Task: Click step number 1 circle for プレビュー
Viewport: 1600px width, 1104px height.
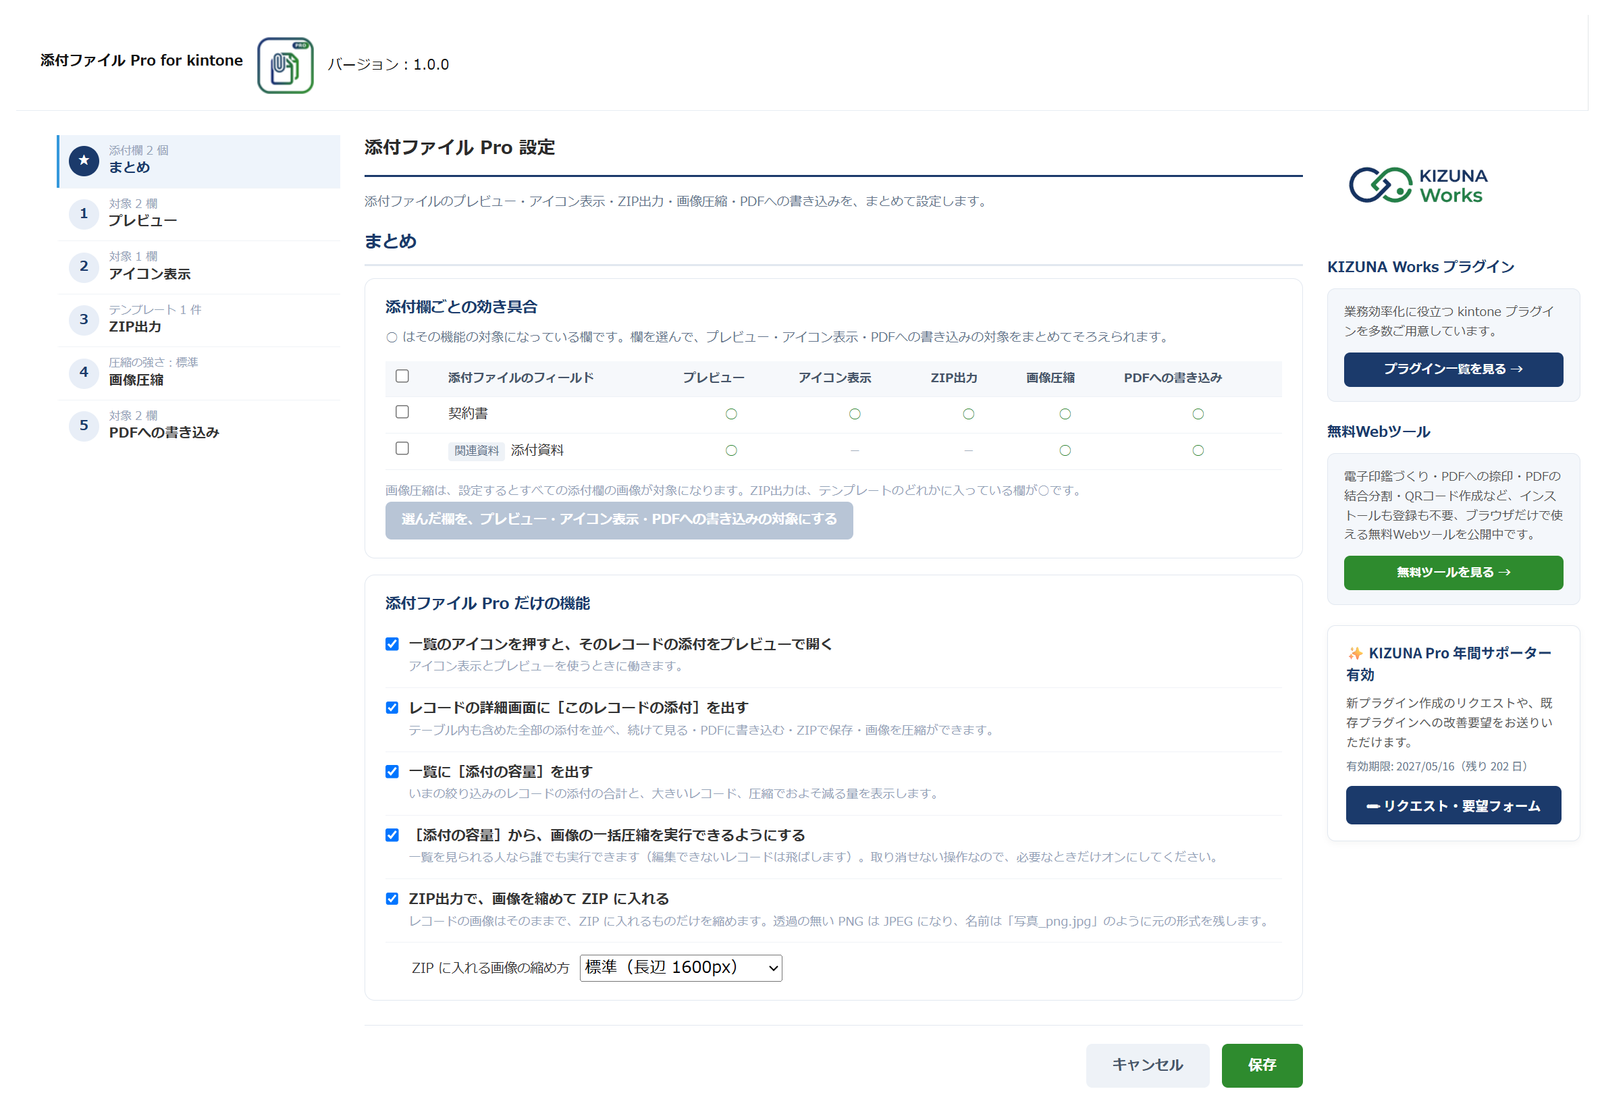Action: tap(84, 213)
